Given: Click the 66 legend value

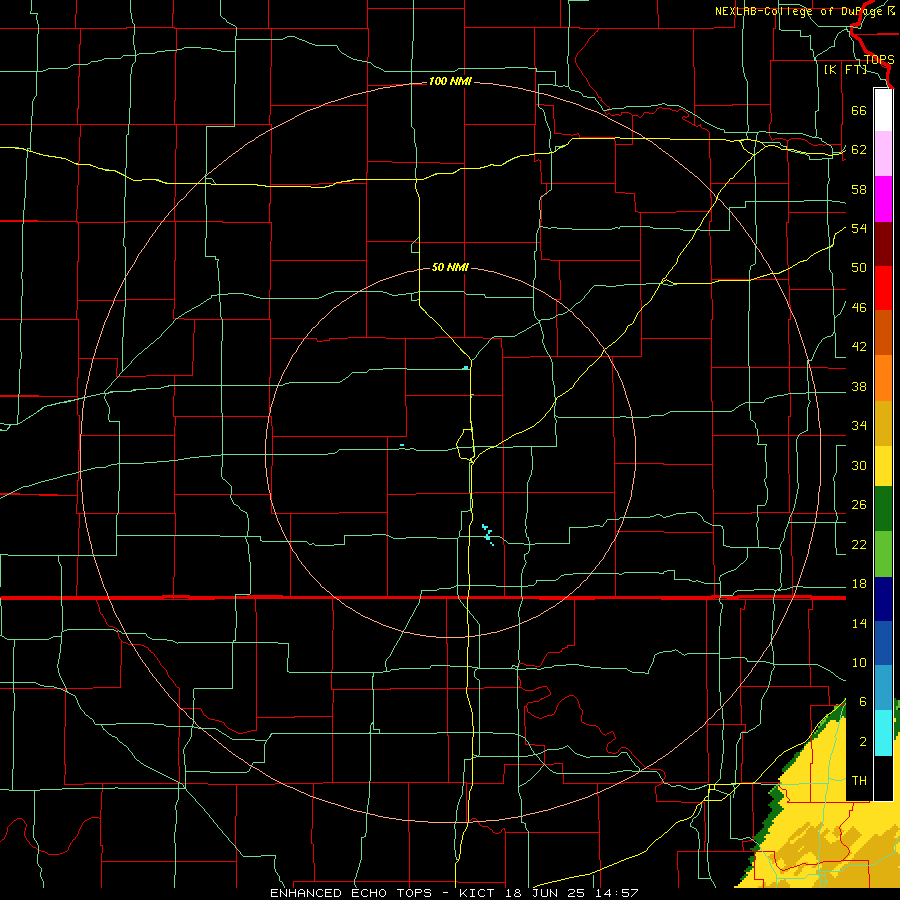Looking at the screenshot, I should coord(859,110).
